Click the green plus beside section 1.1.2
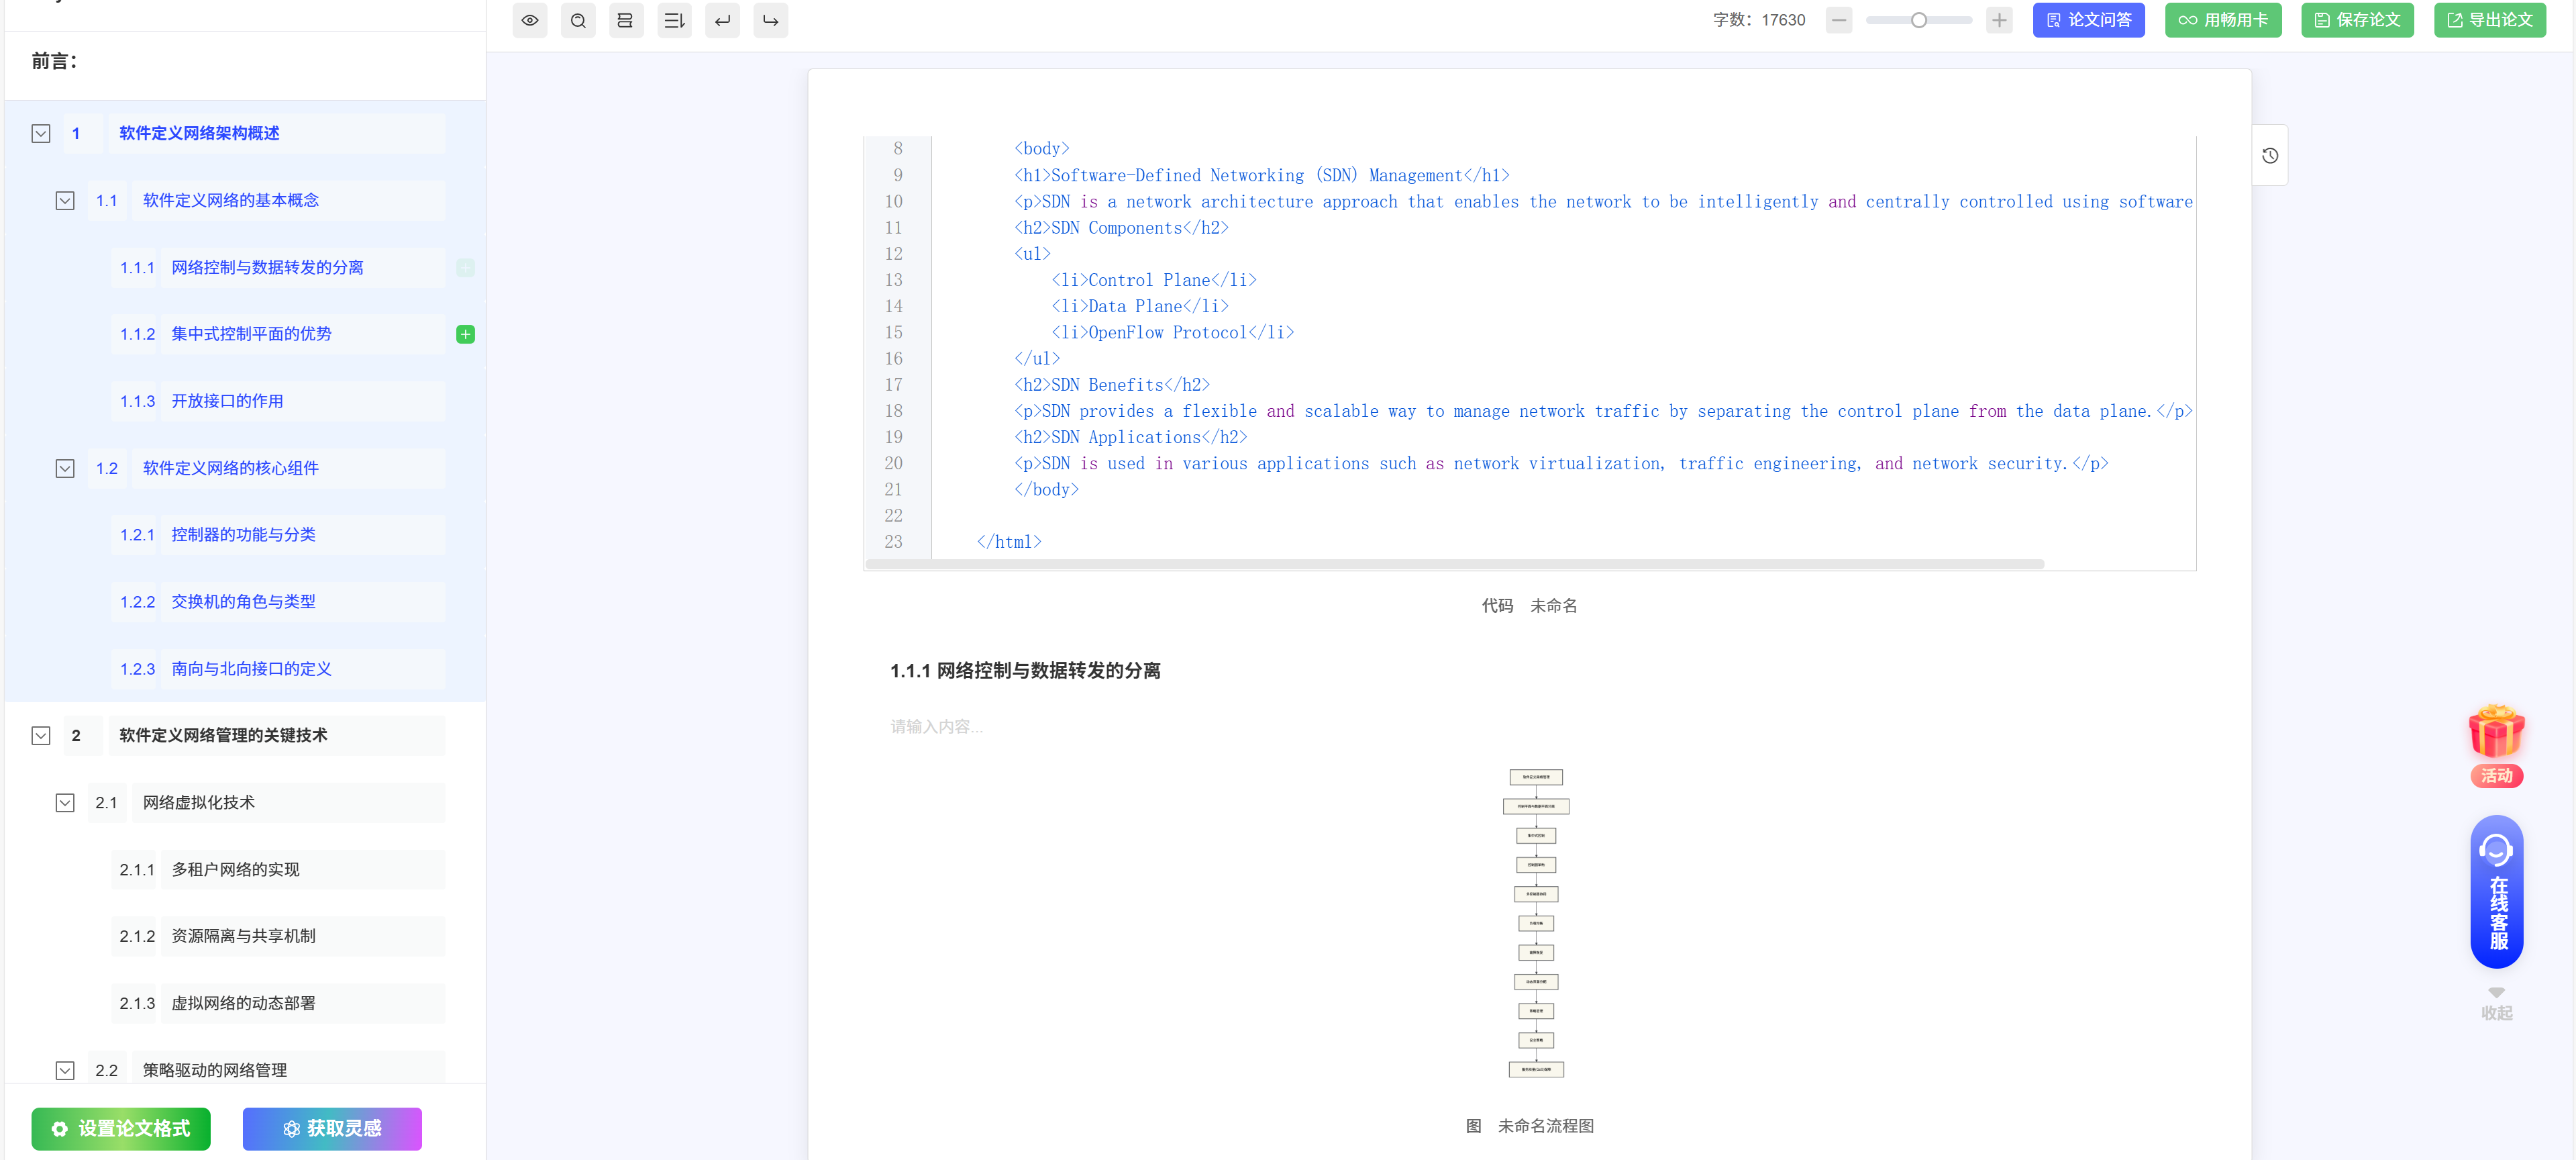 [465, 334]
